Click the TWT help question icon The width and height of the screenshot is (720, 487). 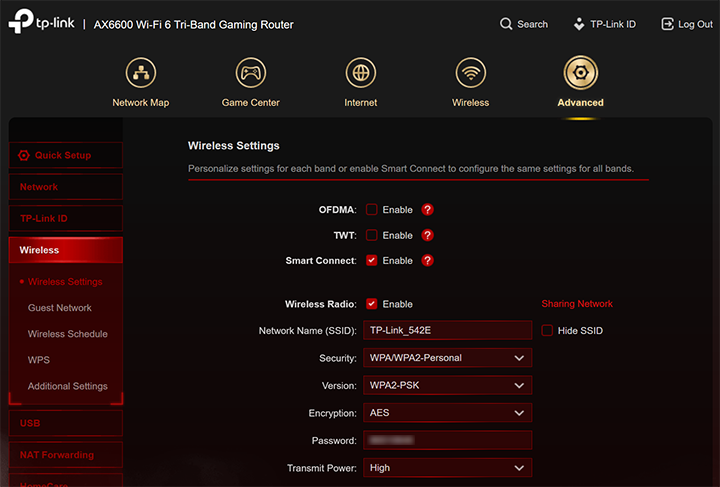tap(428, 235)
